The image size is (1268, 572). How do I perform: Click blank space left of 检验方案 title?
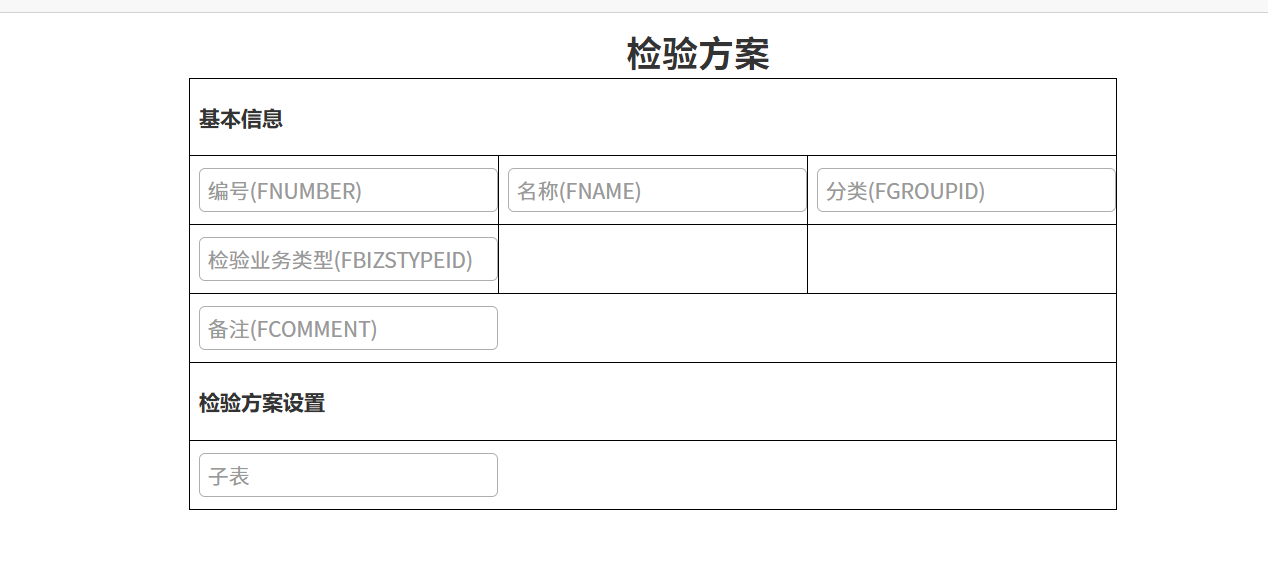[400, 52]
